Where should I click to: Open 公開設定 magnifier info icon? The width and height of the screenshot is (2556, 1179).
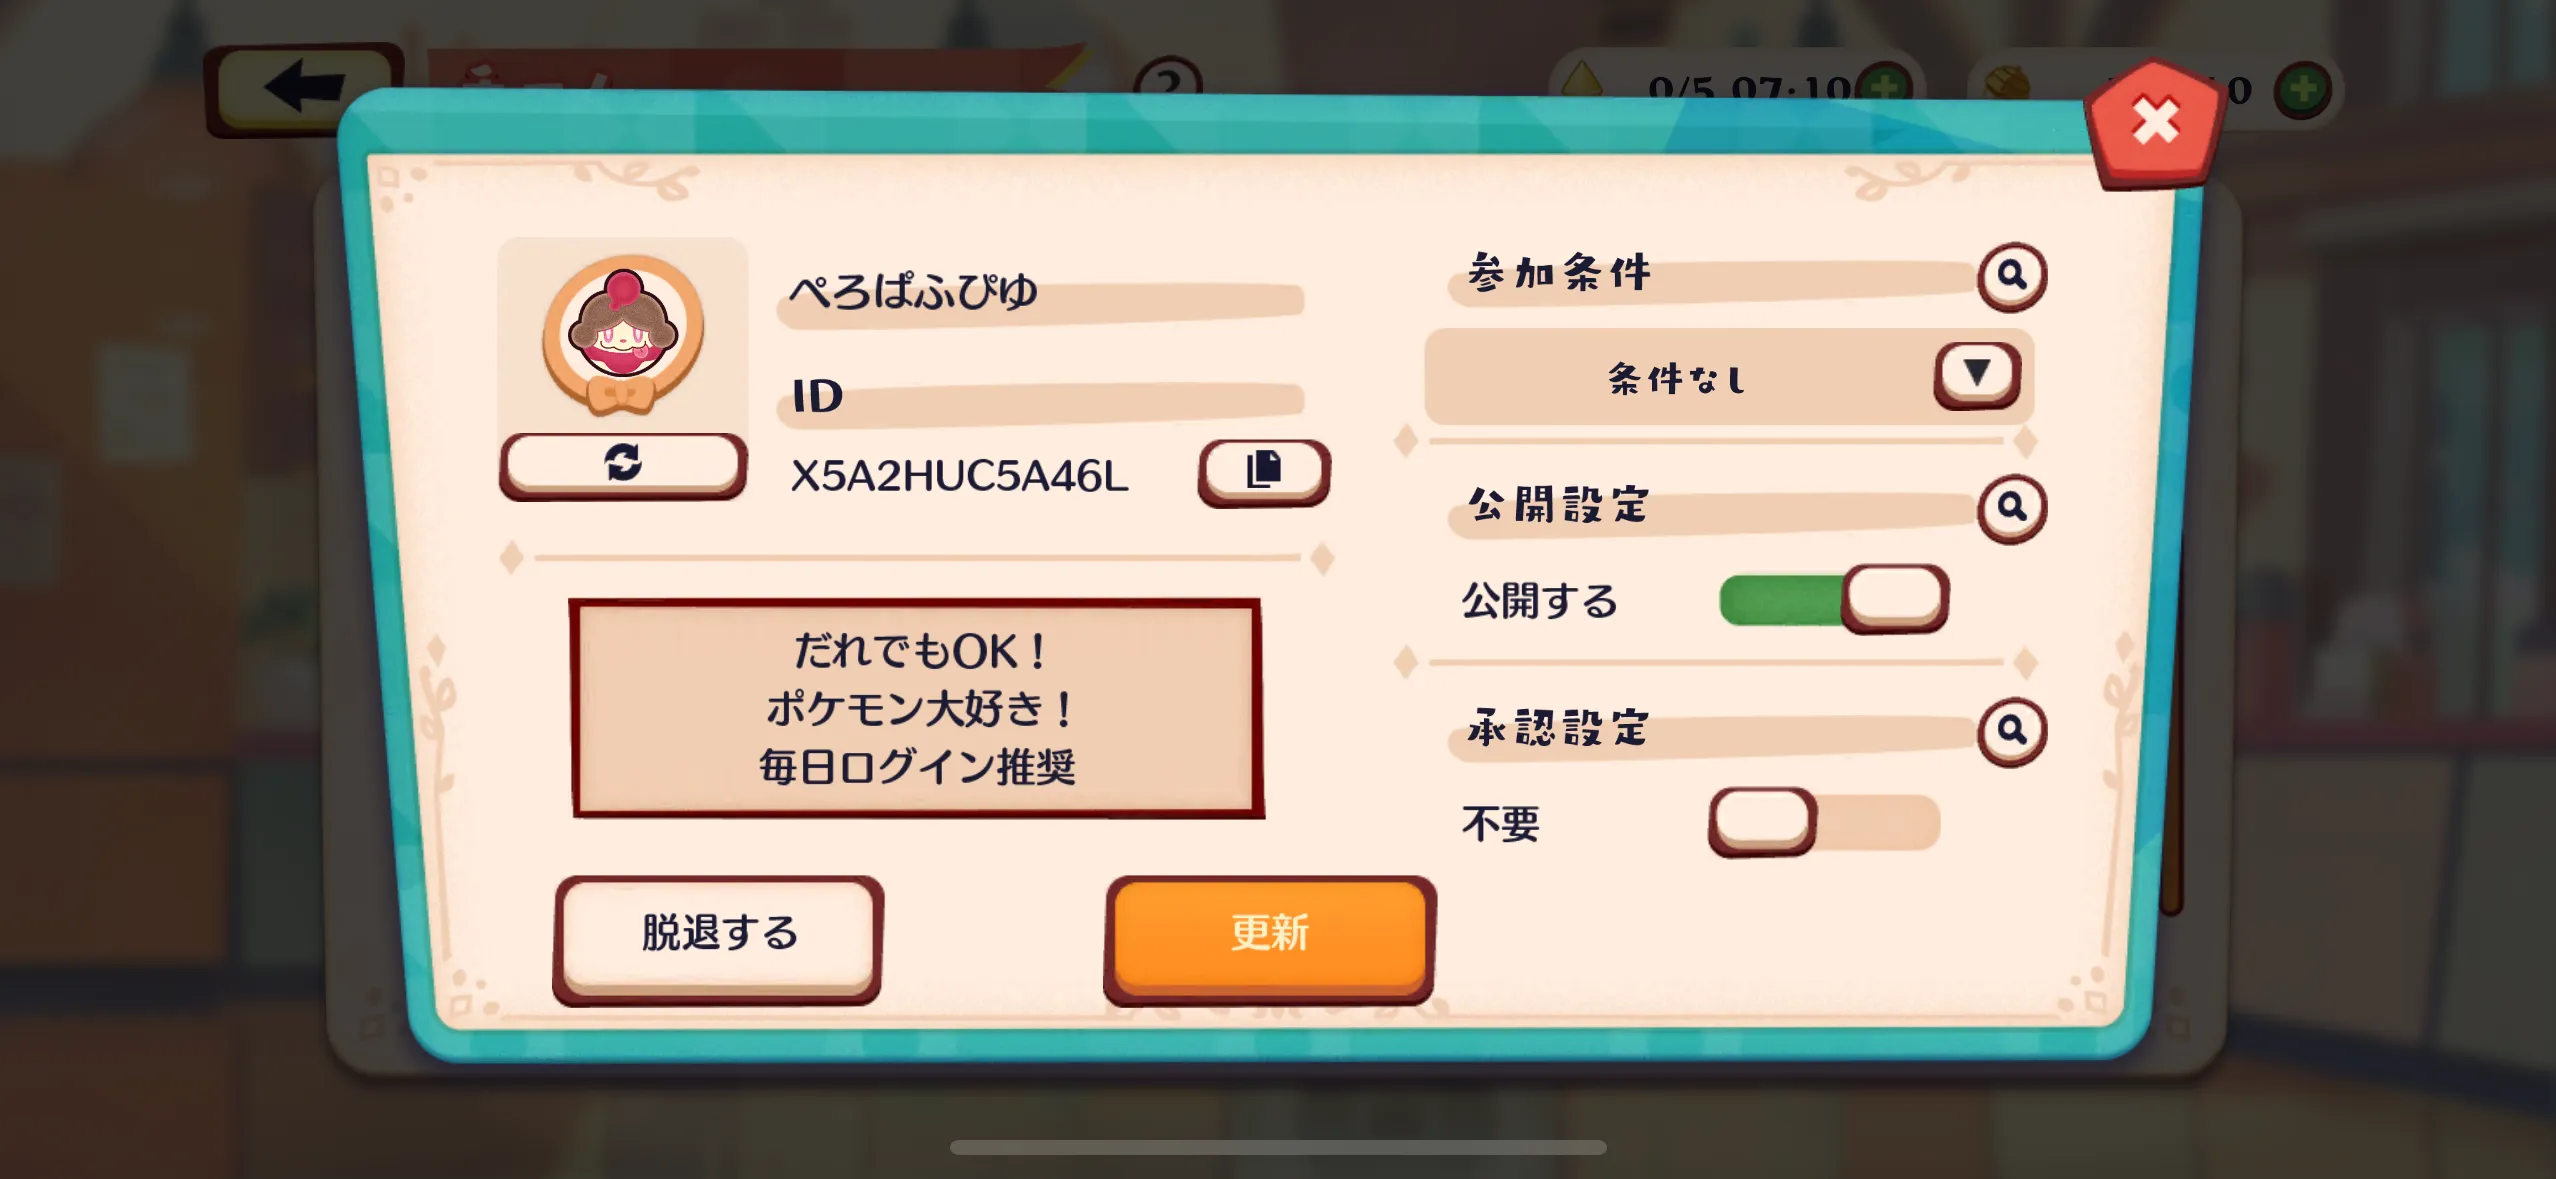[2011, 507]
